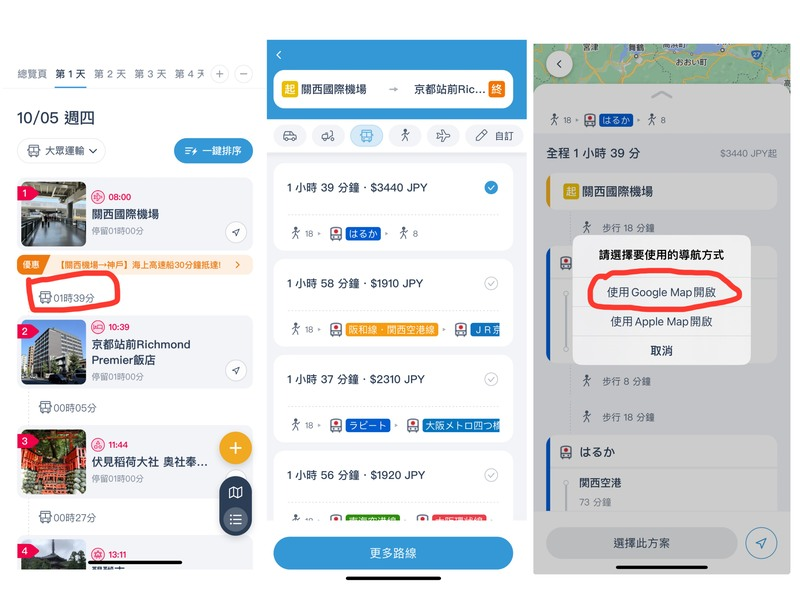Expand the route detail sheet chevron
800x600 pixels.
tap(662, 95)
